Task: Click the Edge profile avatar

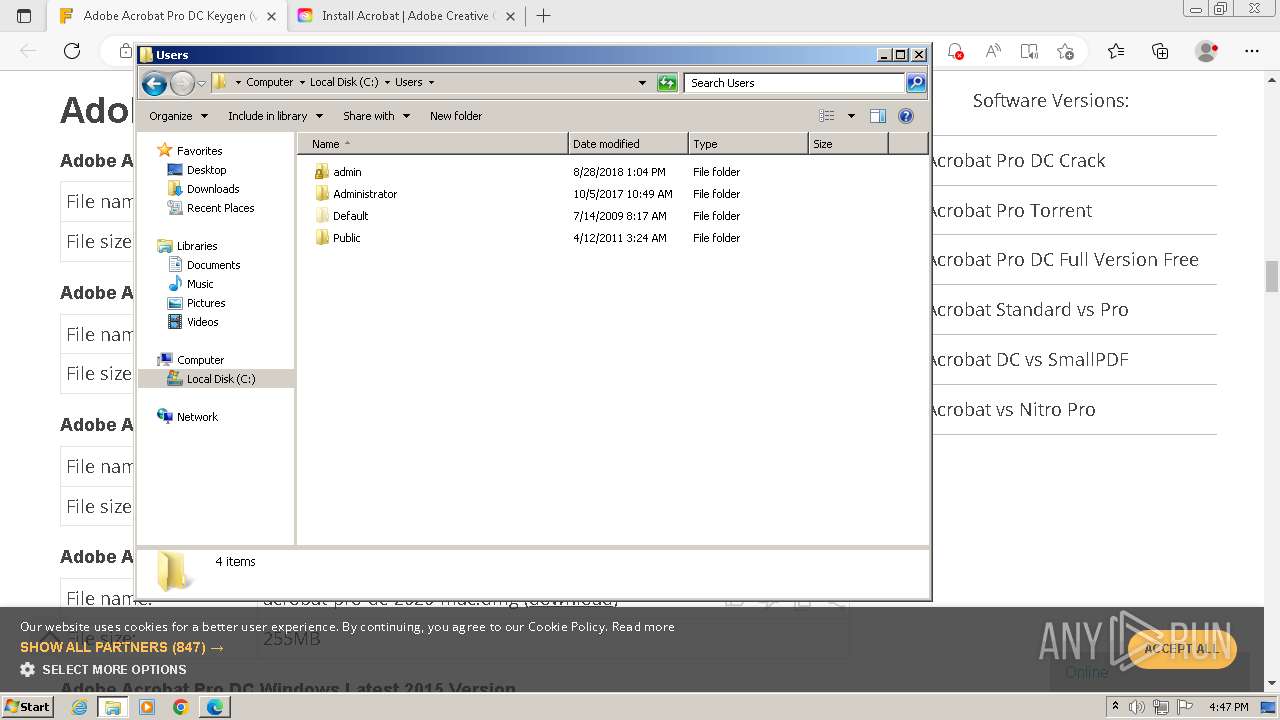Action: tap(1207, 51)
